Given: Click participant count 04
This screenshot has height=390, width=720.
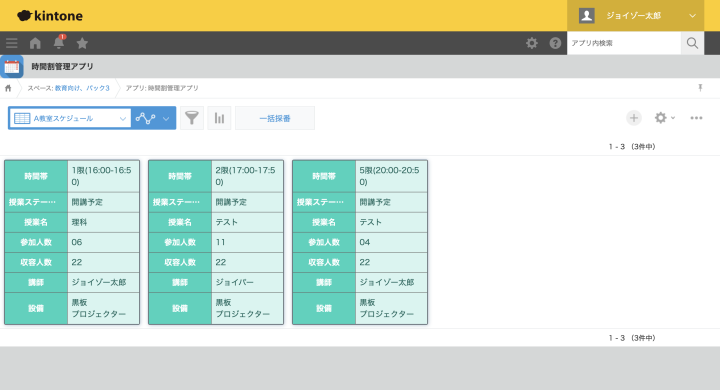Looking at the screenshot, I should click(x=365, y=242).
